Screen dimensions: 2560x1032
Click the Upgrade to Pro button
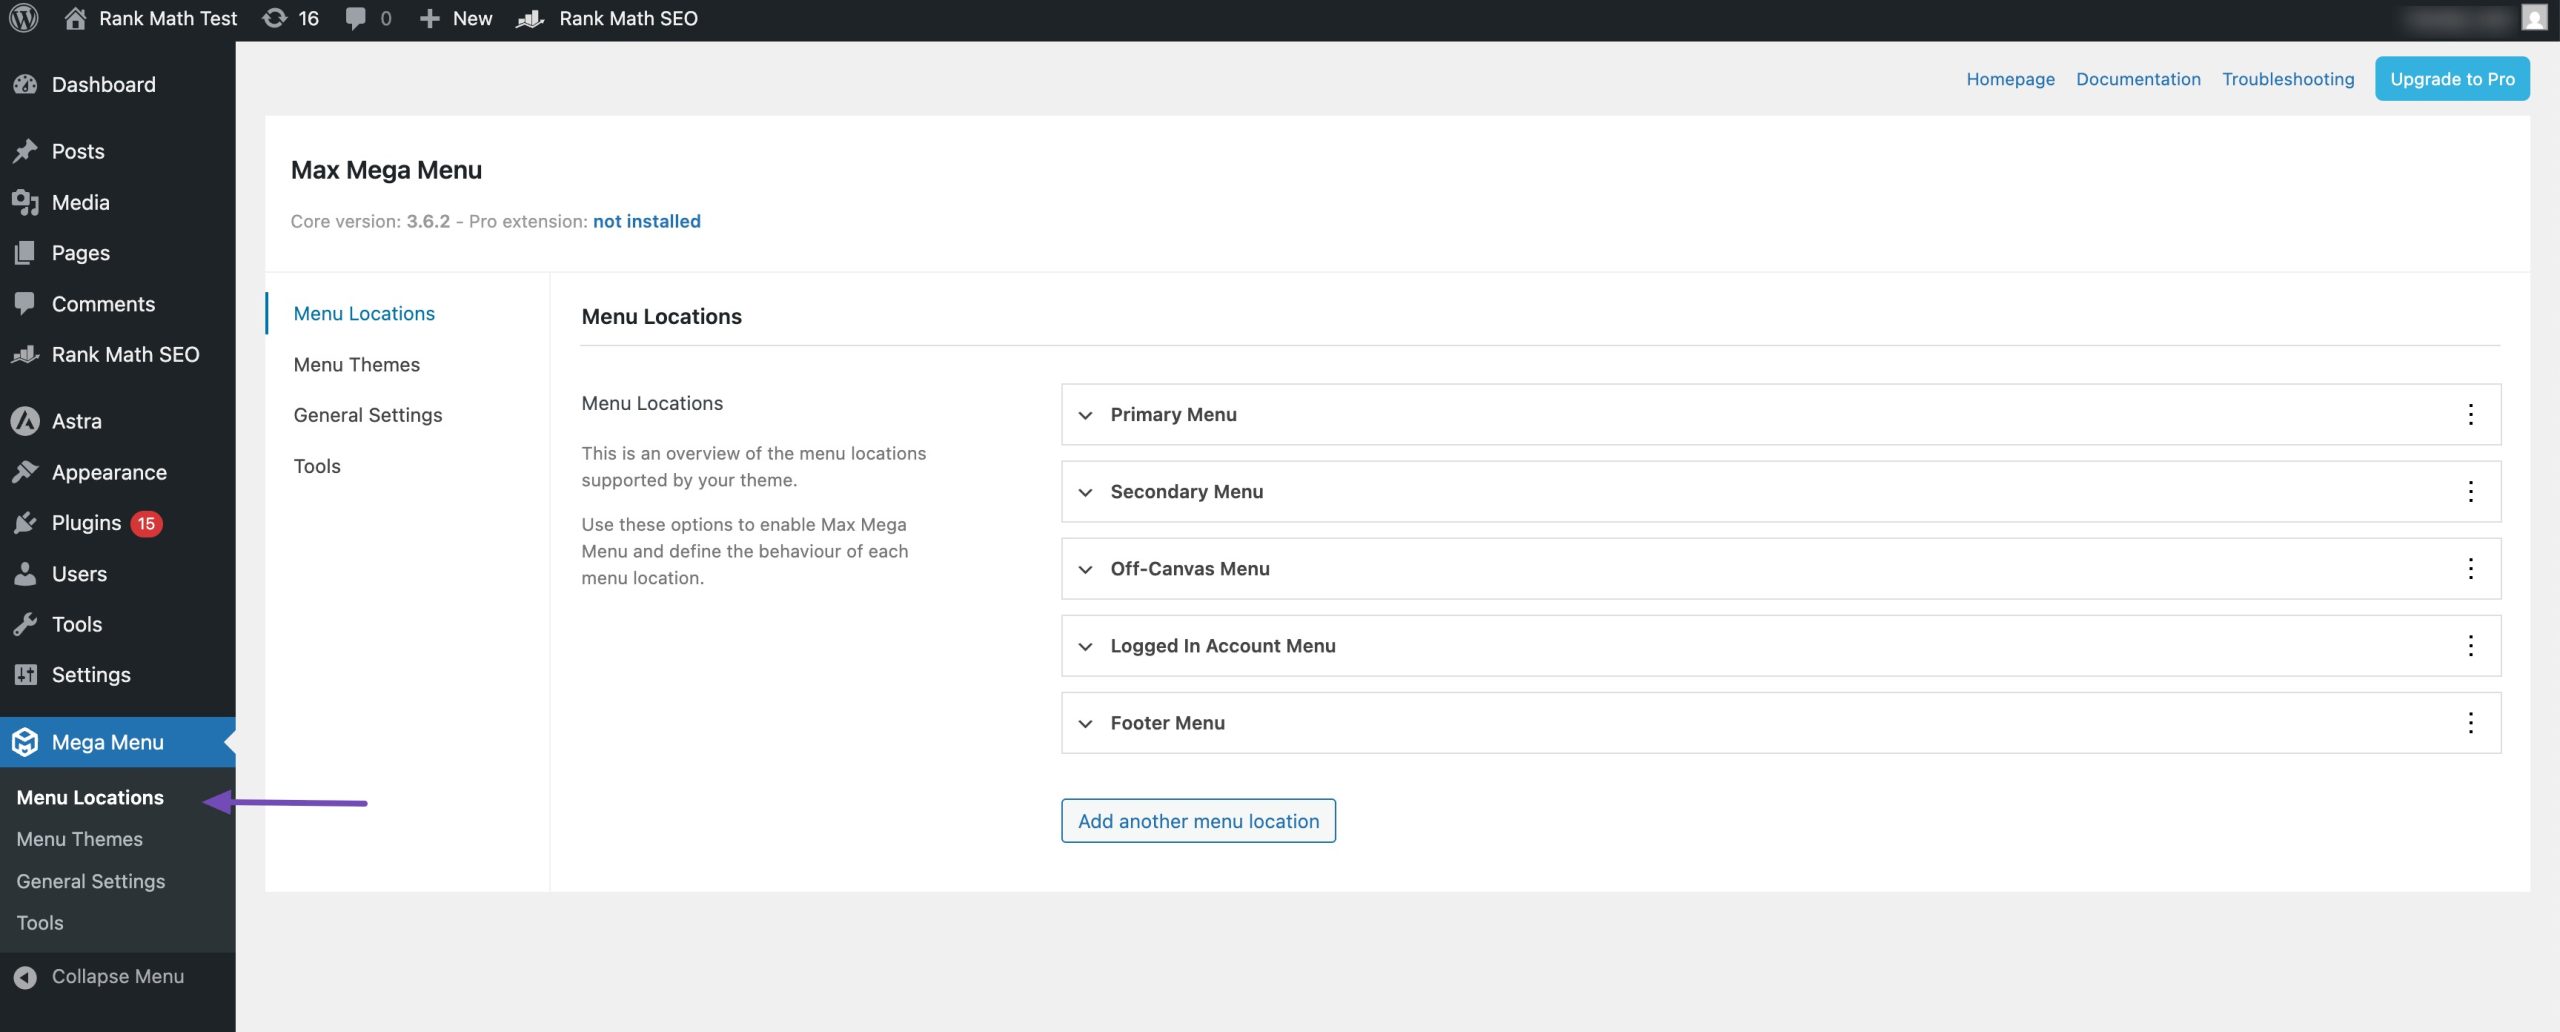[x=2452, y=78]
